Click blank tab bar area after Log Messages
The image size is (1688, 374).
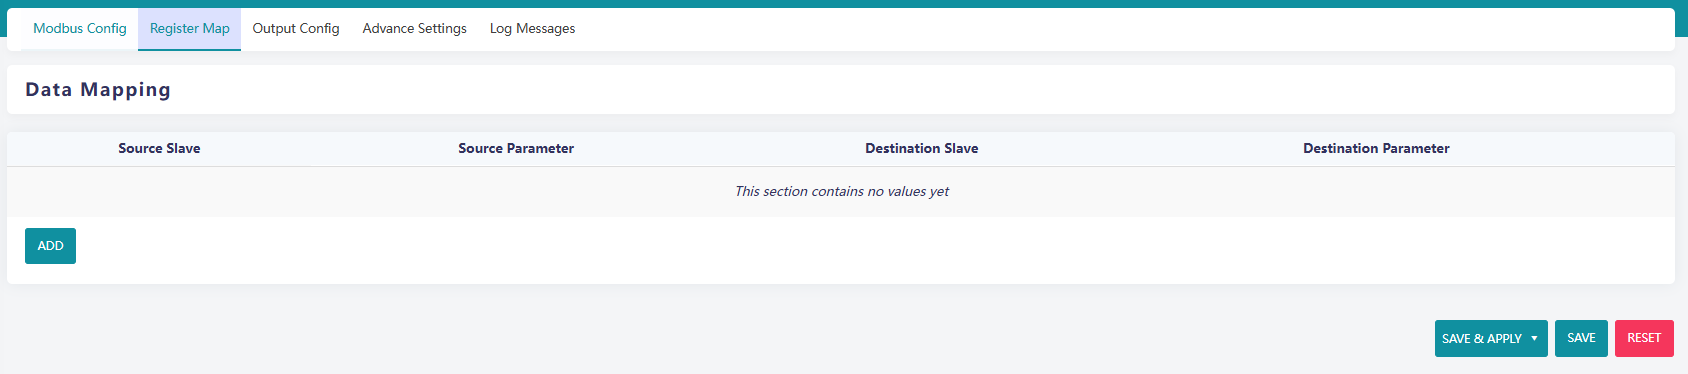point(1130,29)
